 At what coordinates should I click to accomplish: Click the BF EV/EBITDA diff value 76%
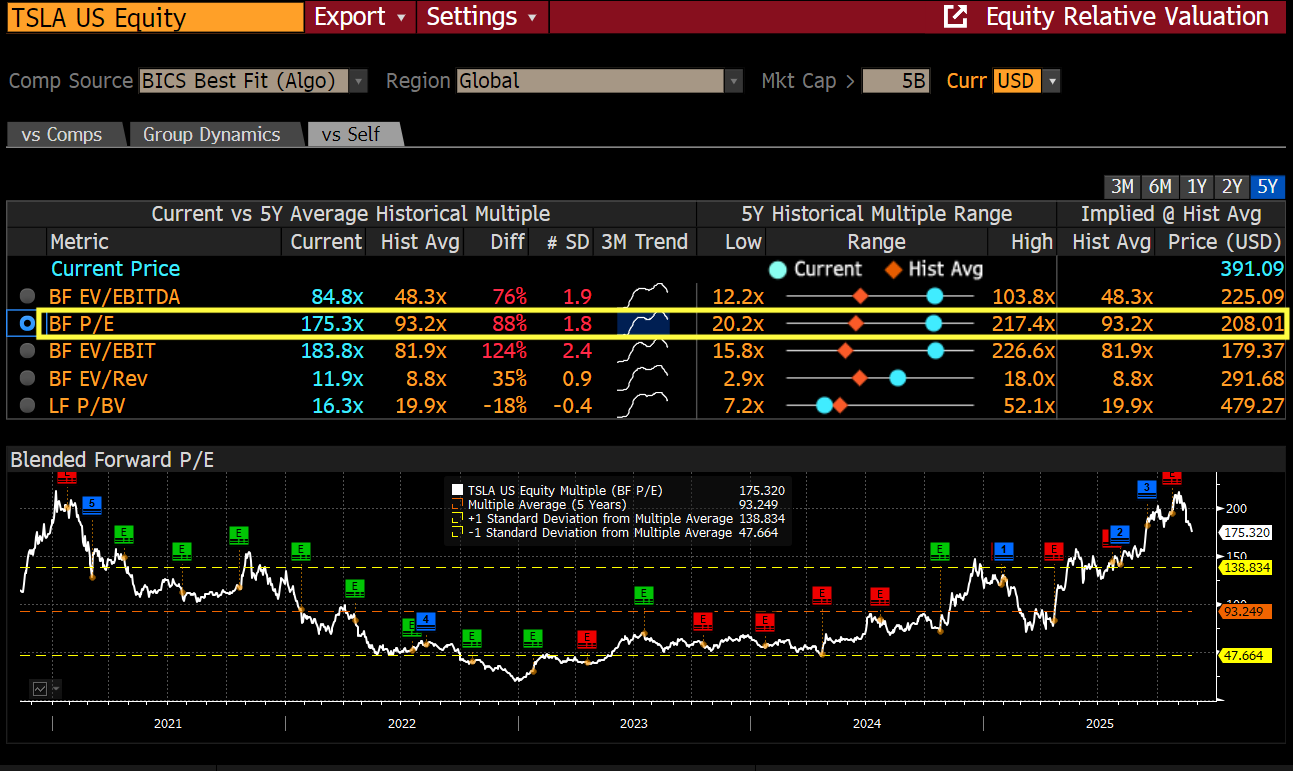coord(508,296)
